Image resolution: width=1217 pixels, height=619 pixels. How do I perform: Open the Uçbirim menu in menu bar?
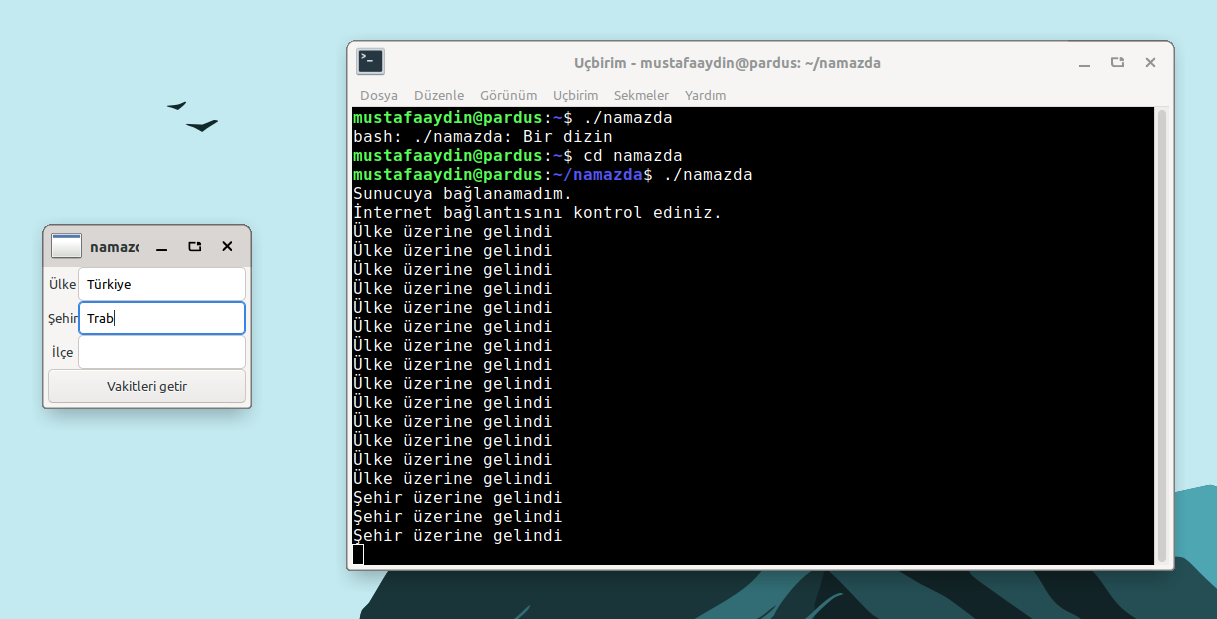pyautogui.click(x=575, y=95)
